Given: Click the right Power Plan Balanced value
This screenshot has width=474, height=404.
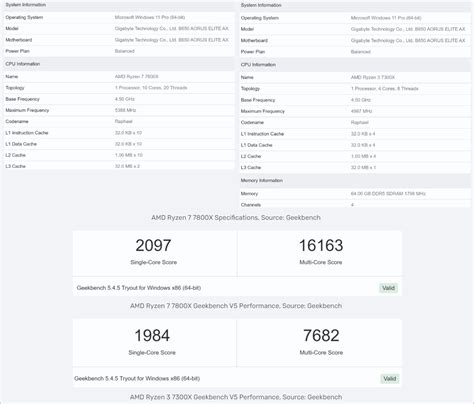Looking at the screenshot, I should tap(361, 52).
